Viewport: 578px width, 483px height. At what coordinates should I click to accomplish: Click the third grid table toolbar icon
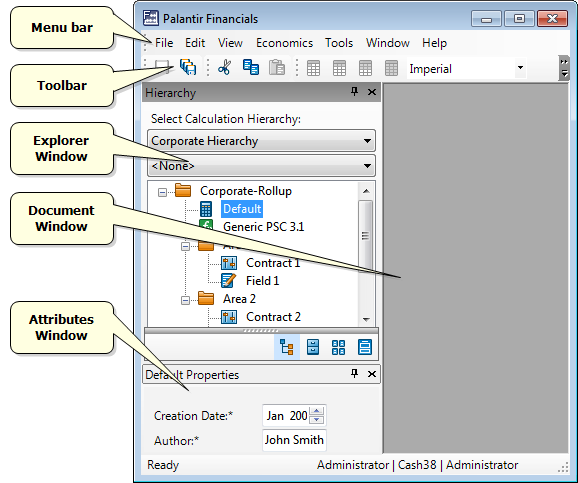click(x=365, y=68)
